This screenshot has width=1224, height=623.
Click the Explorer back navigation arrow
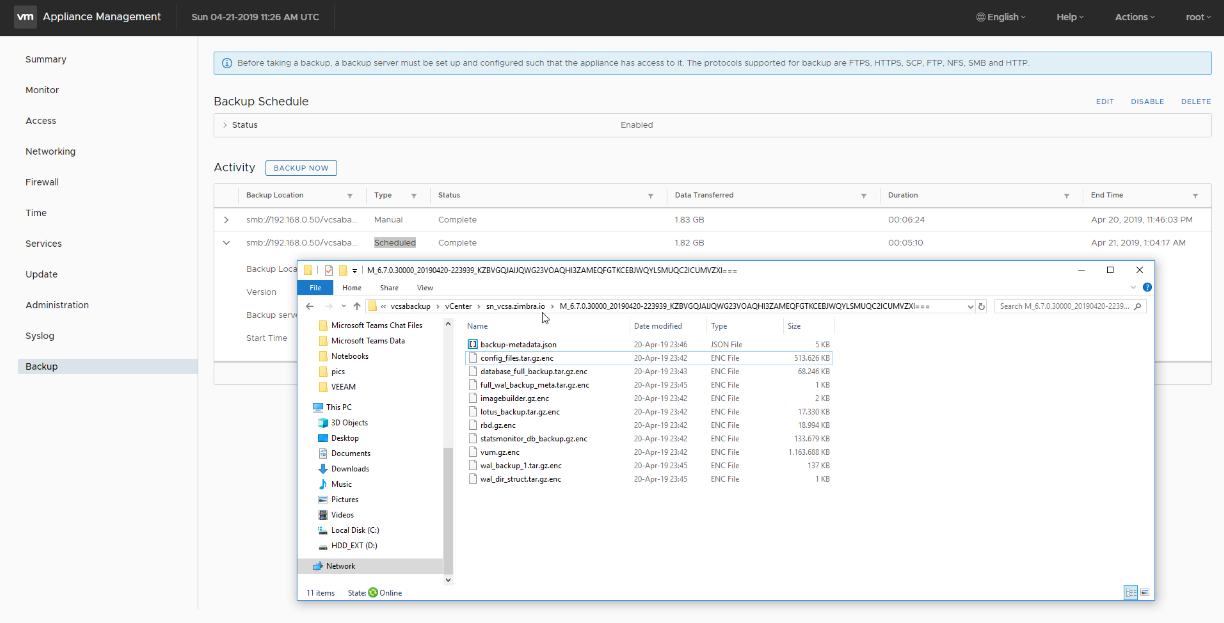click(x=310, y=306)
